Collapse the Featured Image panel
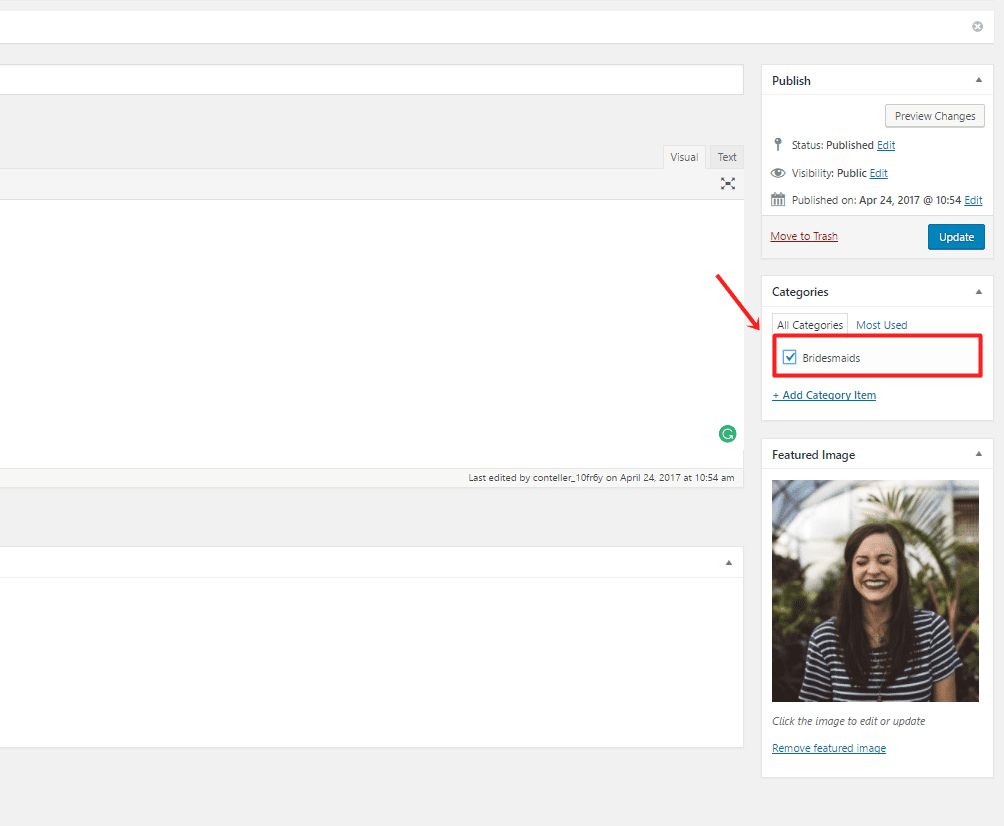The width and height of the screenshot is (1004, 826). tap(978, 454)
